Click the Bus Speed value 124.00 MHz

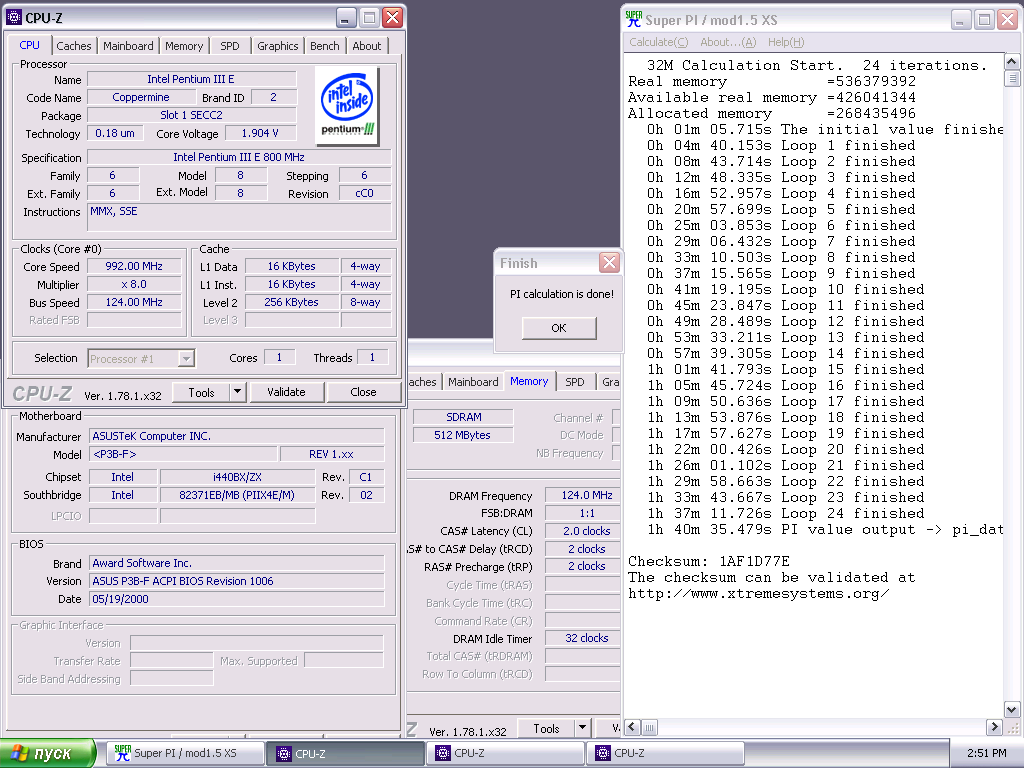coord(134,302)
